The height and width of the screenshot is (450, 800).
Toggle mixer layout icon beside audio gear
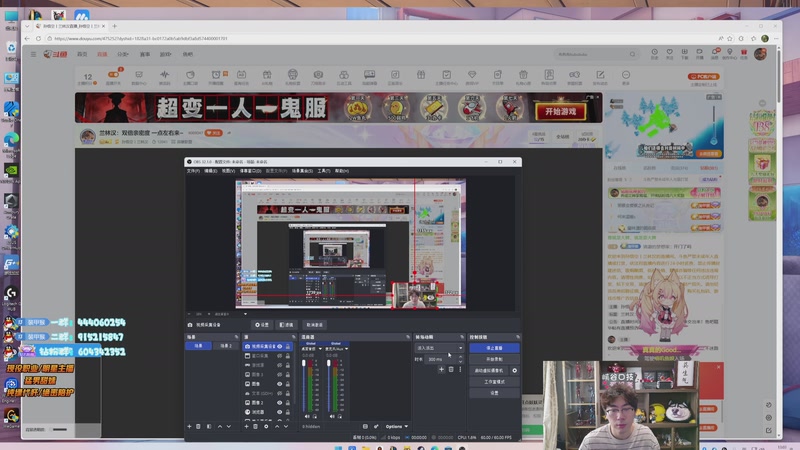[x=365, y=427]
